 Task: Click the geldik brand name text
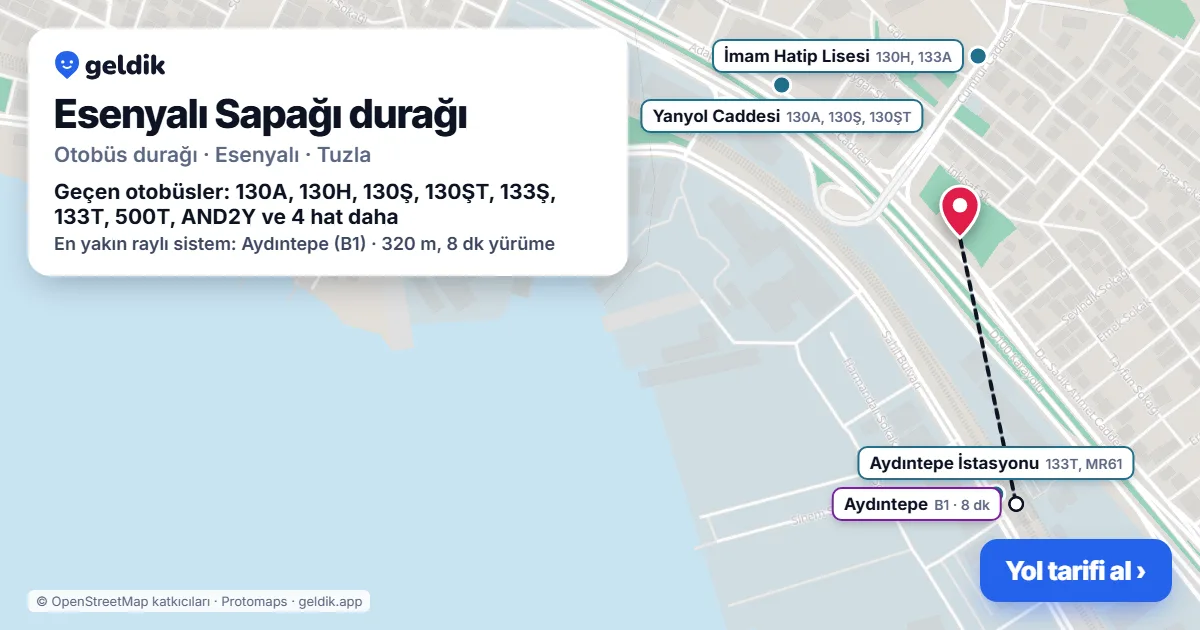(x=125, y=66)
